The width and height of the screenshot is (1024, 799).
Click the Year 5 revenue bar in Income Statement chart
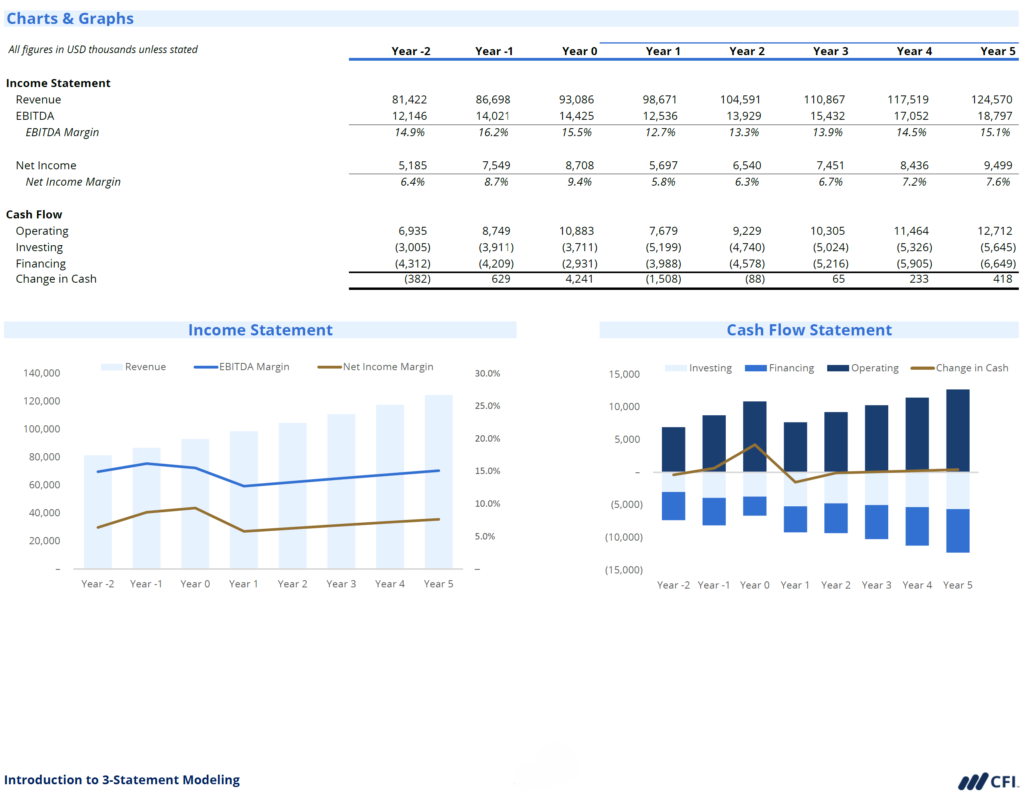438,480
